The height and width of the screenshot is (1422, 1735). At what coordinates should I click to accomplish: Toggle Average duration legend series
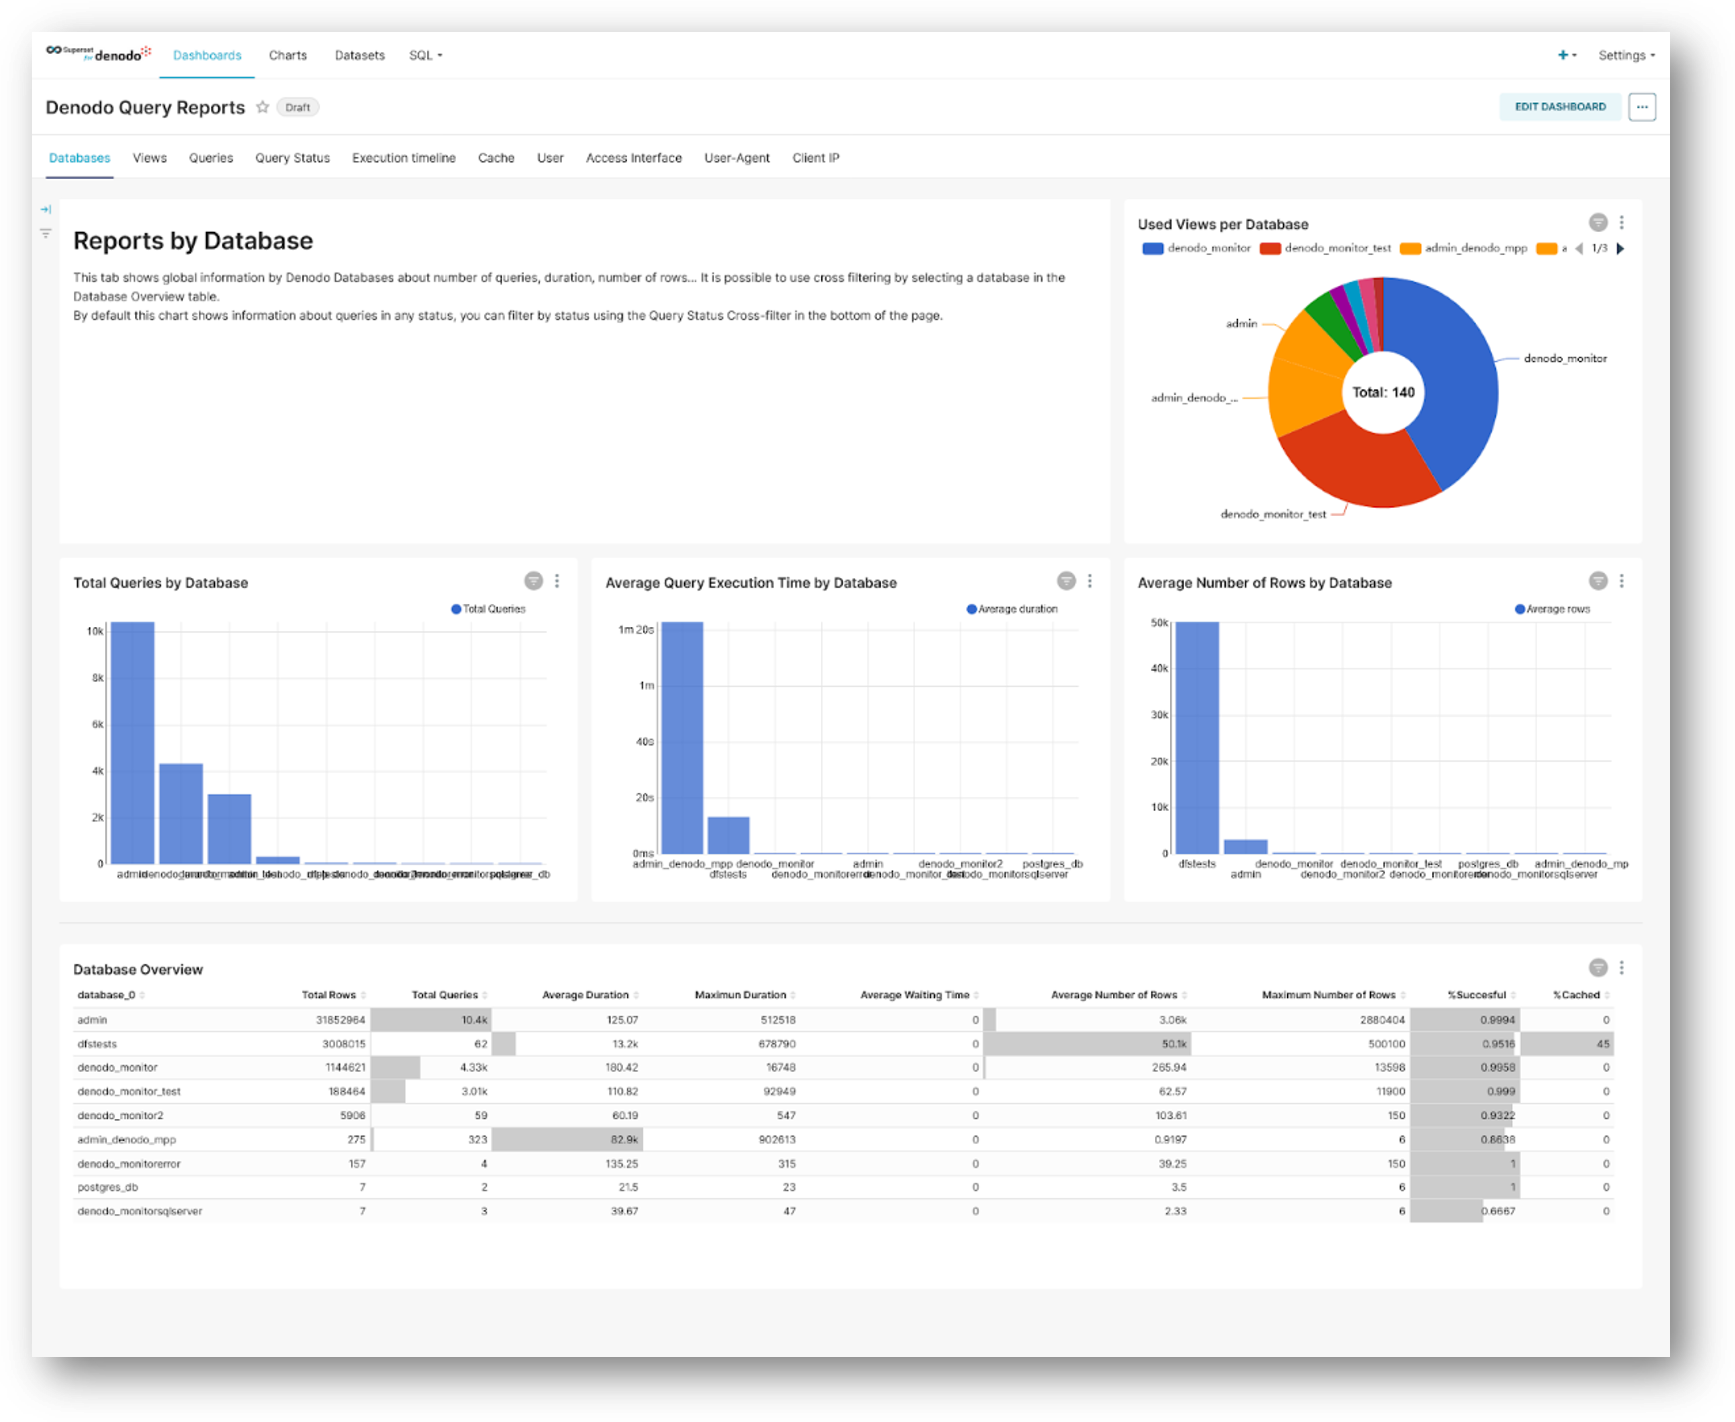pyautogui.click(x=1012, y=609)
